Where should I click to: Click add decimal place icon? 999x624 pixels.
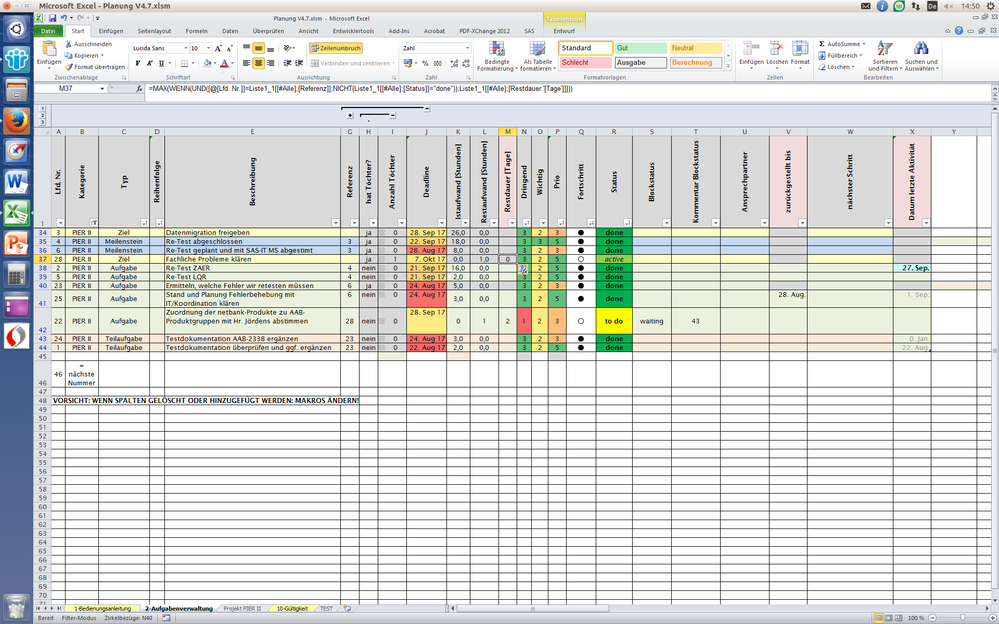454,63
